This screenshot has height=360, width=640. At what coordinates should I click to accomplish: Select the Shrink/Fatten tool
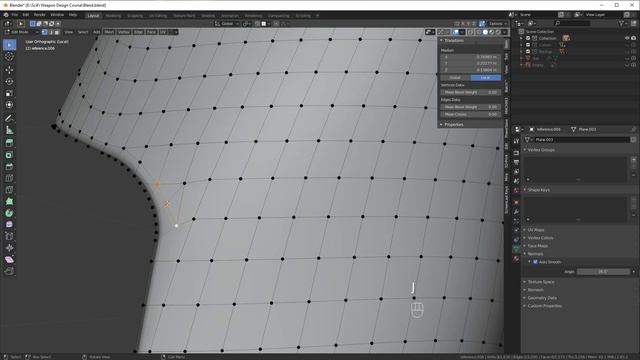click(9, 248)
